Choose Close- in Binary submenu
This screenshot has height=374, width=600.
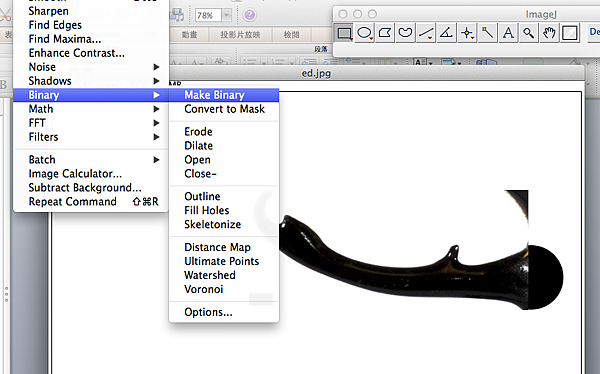(224, 174)
